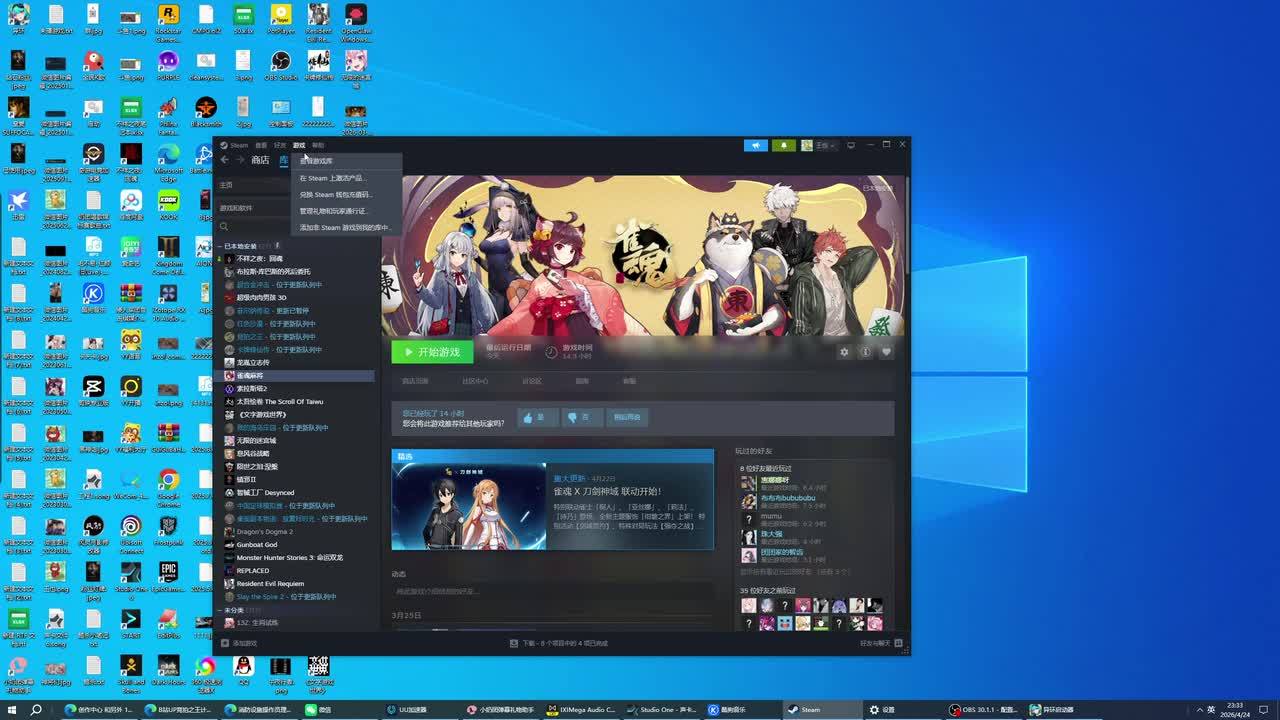The image size is (1280, 720).
Task: Select Gunboat God in the game list
Action: click(x=257, y=545)
